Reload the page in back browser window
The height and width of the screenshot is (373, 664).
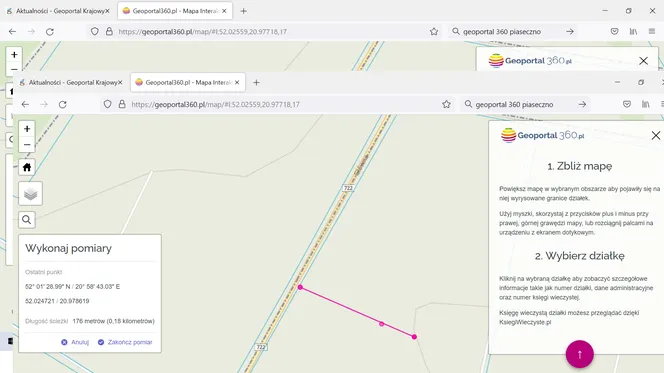[x=50, y=31]
